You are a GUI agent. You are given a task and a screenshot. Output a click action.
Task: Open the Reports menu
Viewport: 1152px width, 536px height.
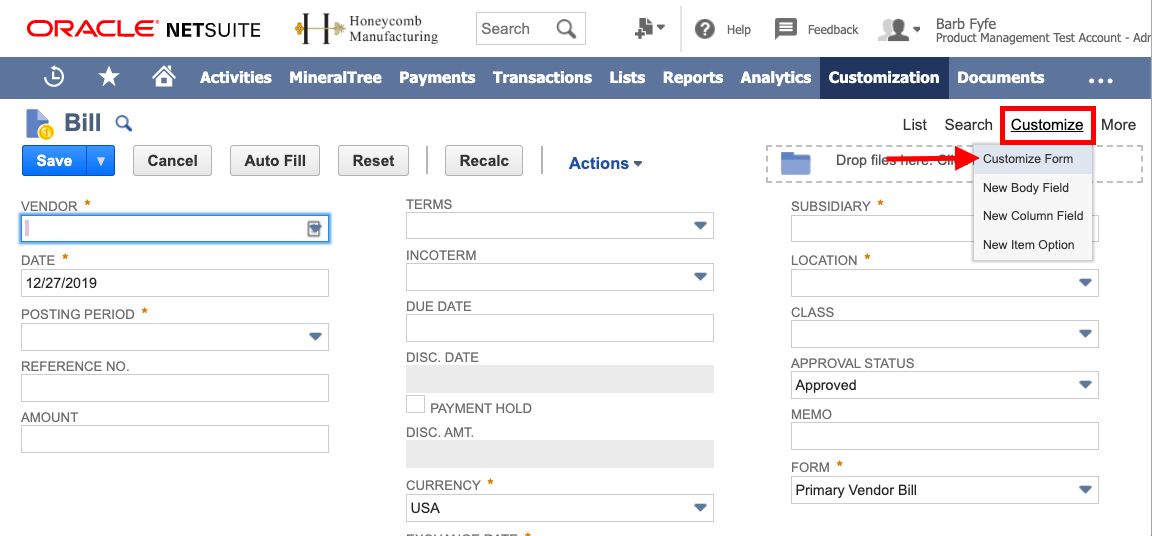(693, 77)
